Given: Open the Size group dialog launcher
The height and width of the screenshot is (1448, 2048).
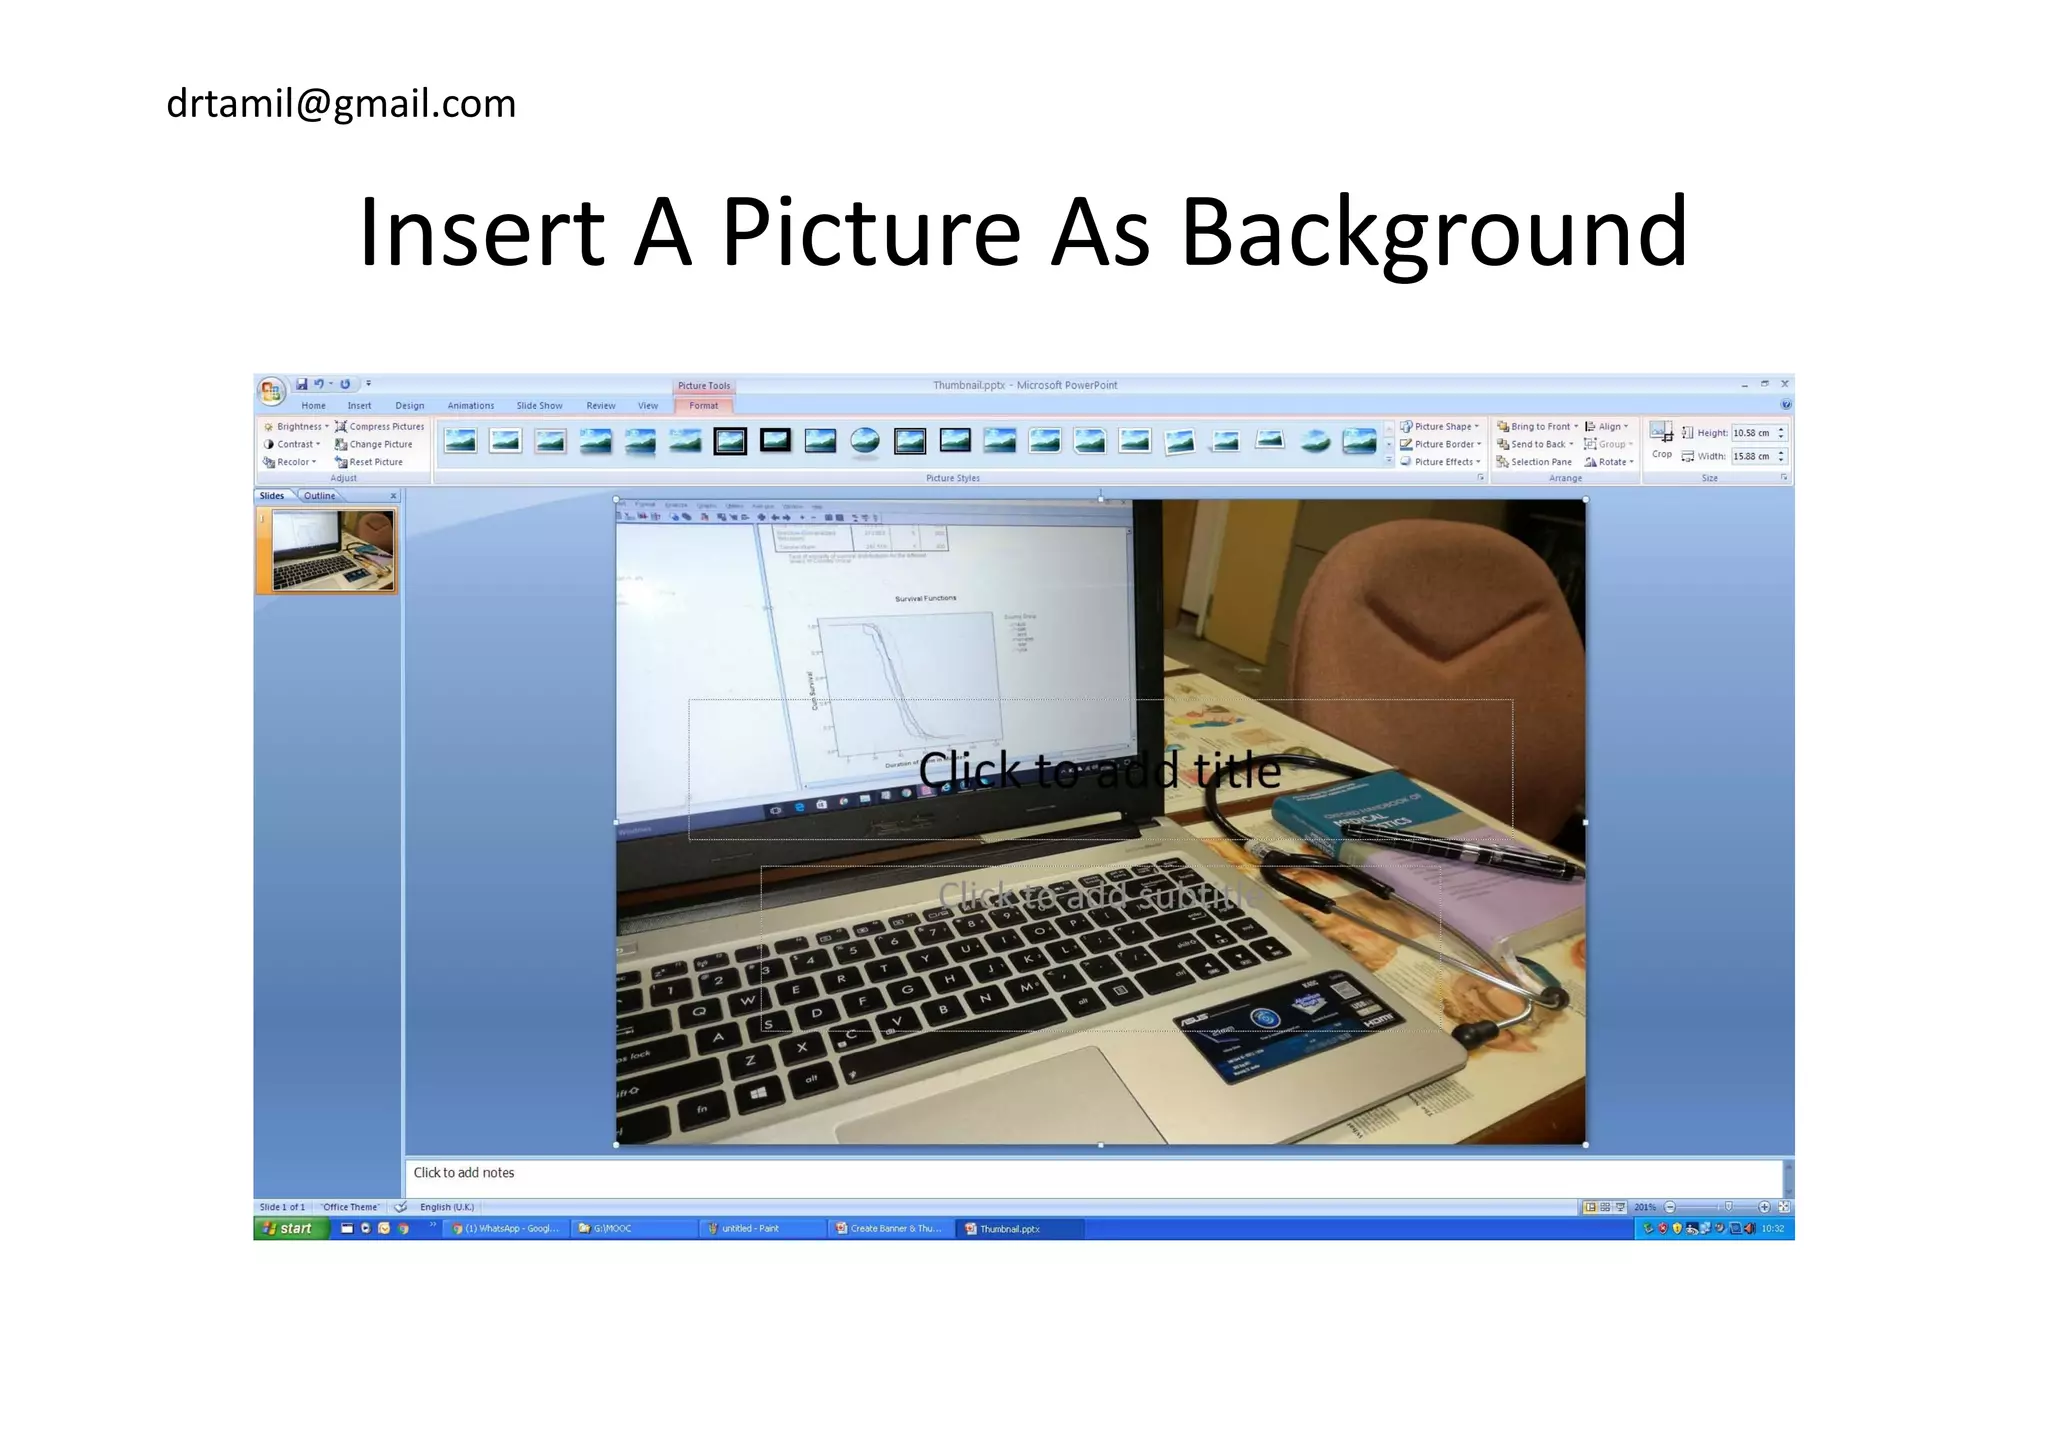Looking at the screenshot, I should [1783, 478].
